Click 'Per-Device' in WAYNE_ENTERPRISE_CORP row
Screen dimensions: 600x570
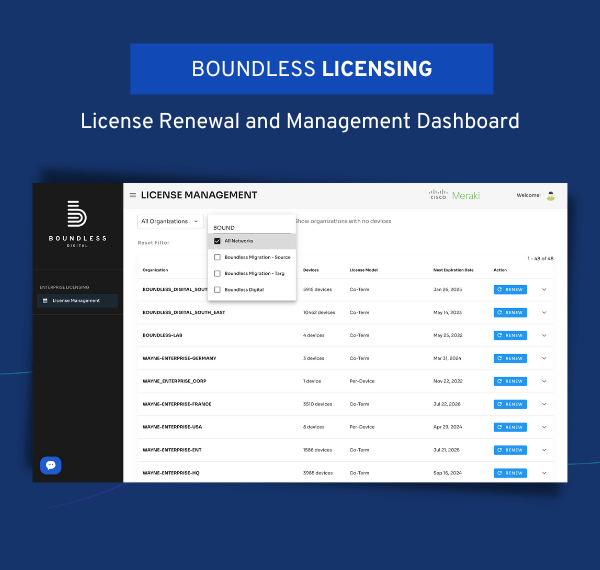tap(362, 381)
